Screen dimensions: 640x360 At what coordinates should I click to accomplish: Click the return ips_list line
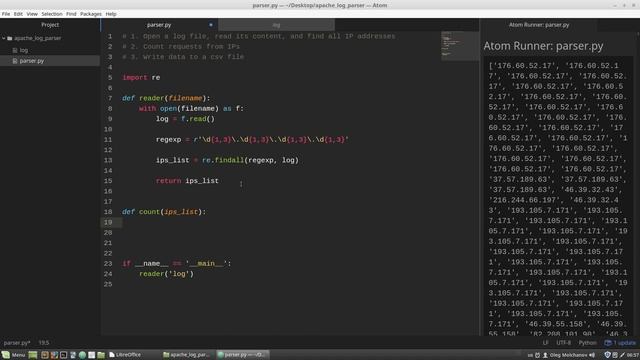(x=187, y=181)
